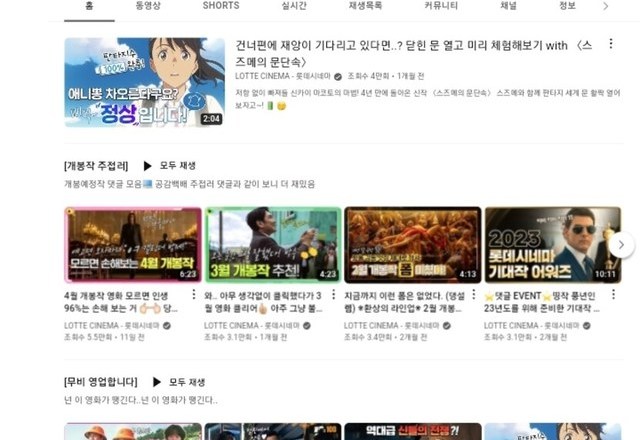Show next videos with carousel right arrow

coord(620,244)
